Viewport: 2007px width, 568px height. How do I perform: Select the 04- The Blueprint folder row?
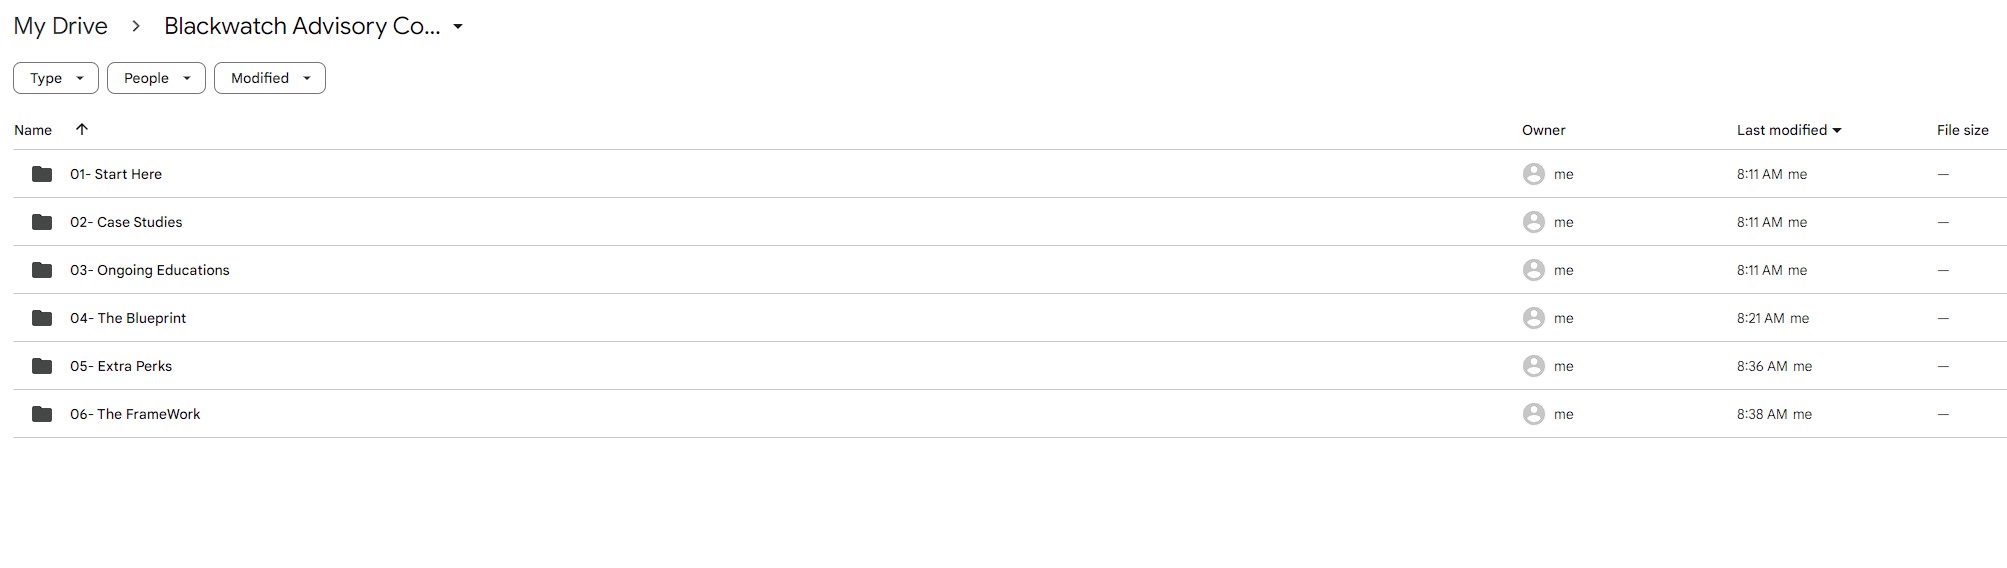[x=1010, y=318]
